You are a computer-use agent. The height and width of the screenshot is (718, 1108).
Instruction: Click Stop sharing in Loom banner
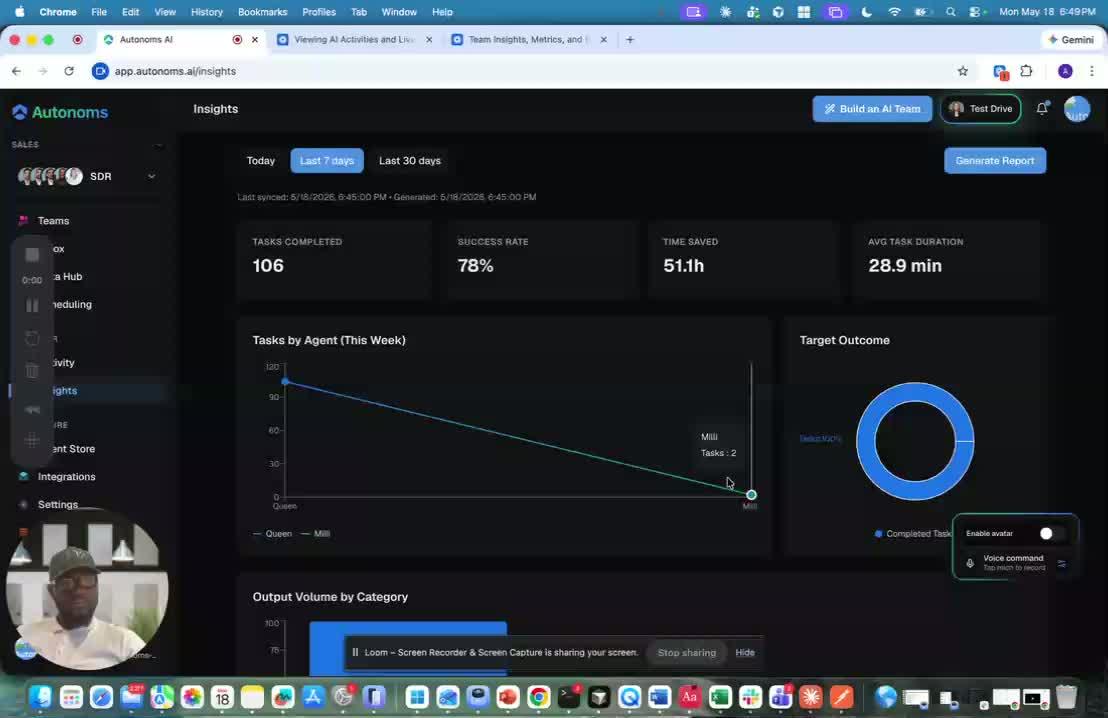[x=686, y=652]
